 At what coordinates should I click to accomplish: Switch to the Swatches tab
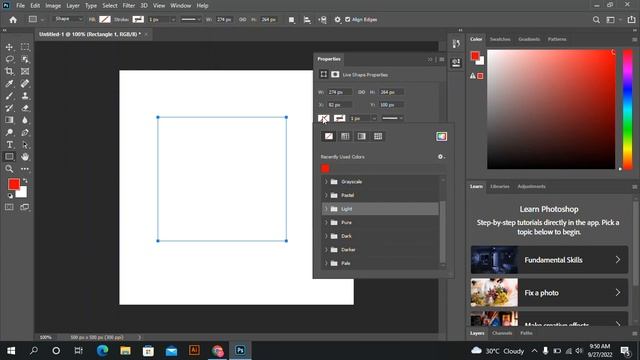pyautogui.click(x=500, y=39)
